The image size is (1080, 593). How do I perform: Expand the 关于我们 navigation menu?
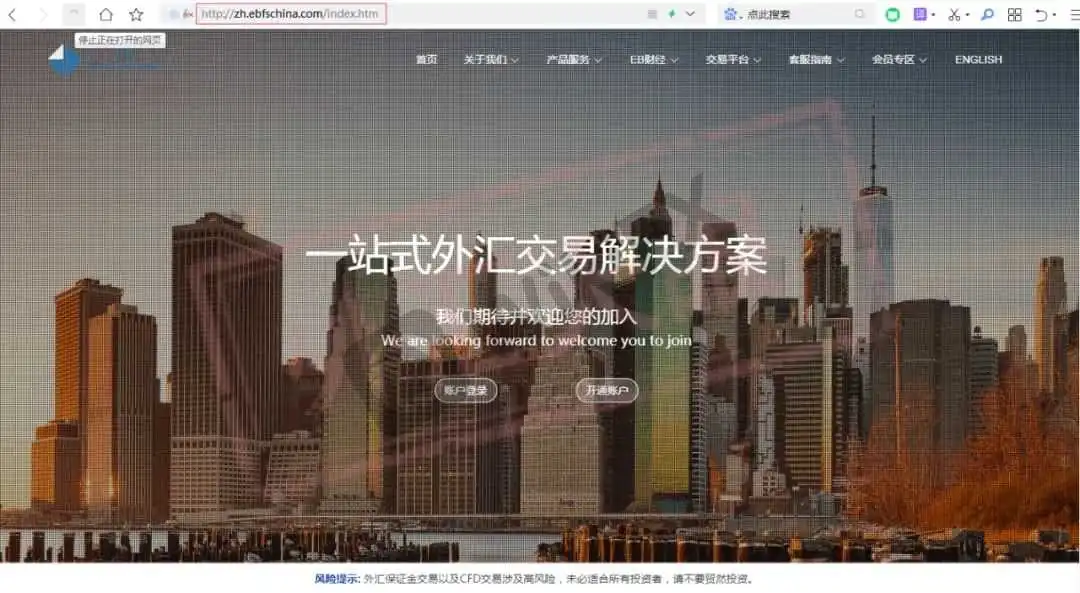click(x=490, y=59)
